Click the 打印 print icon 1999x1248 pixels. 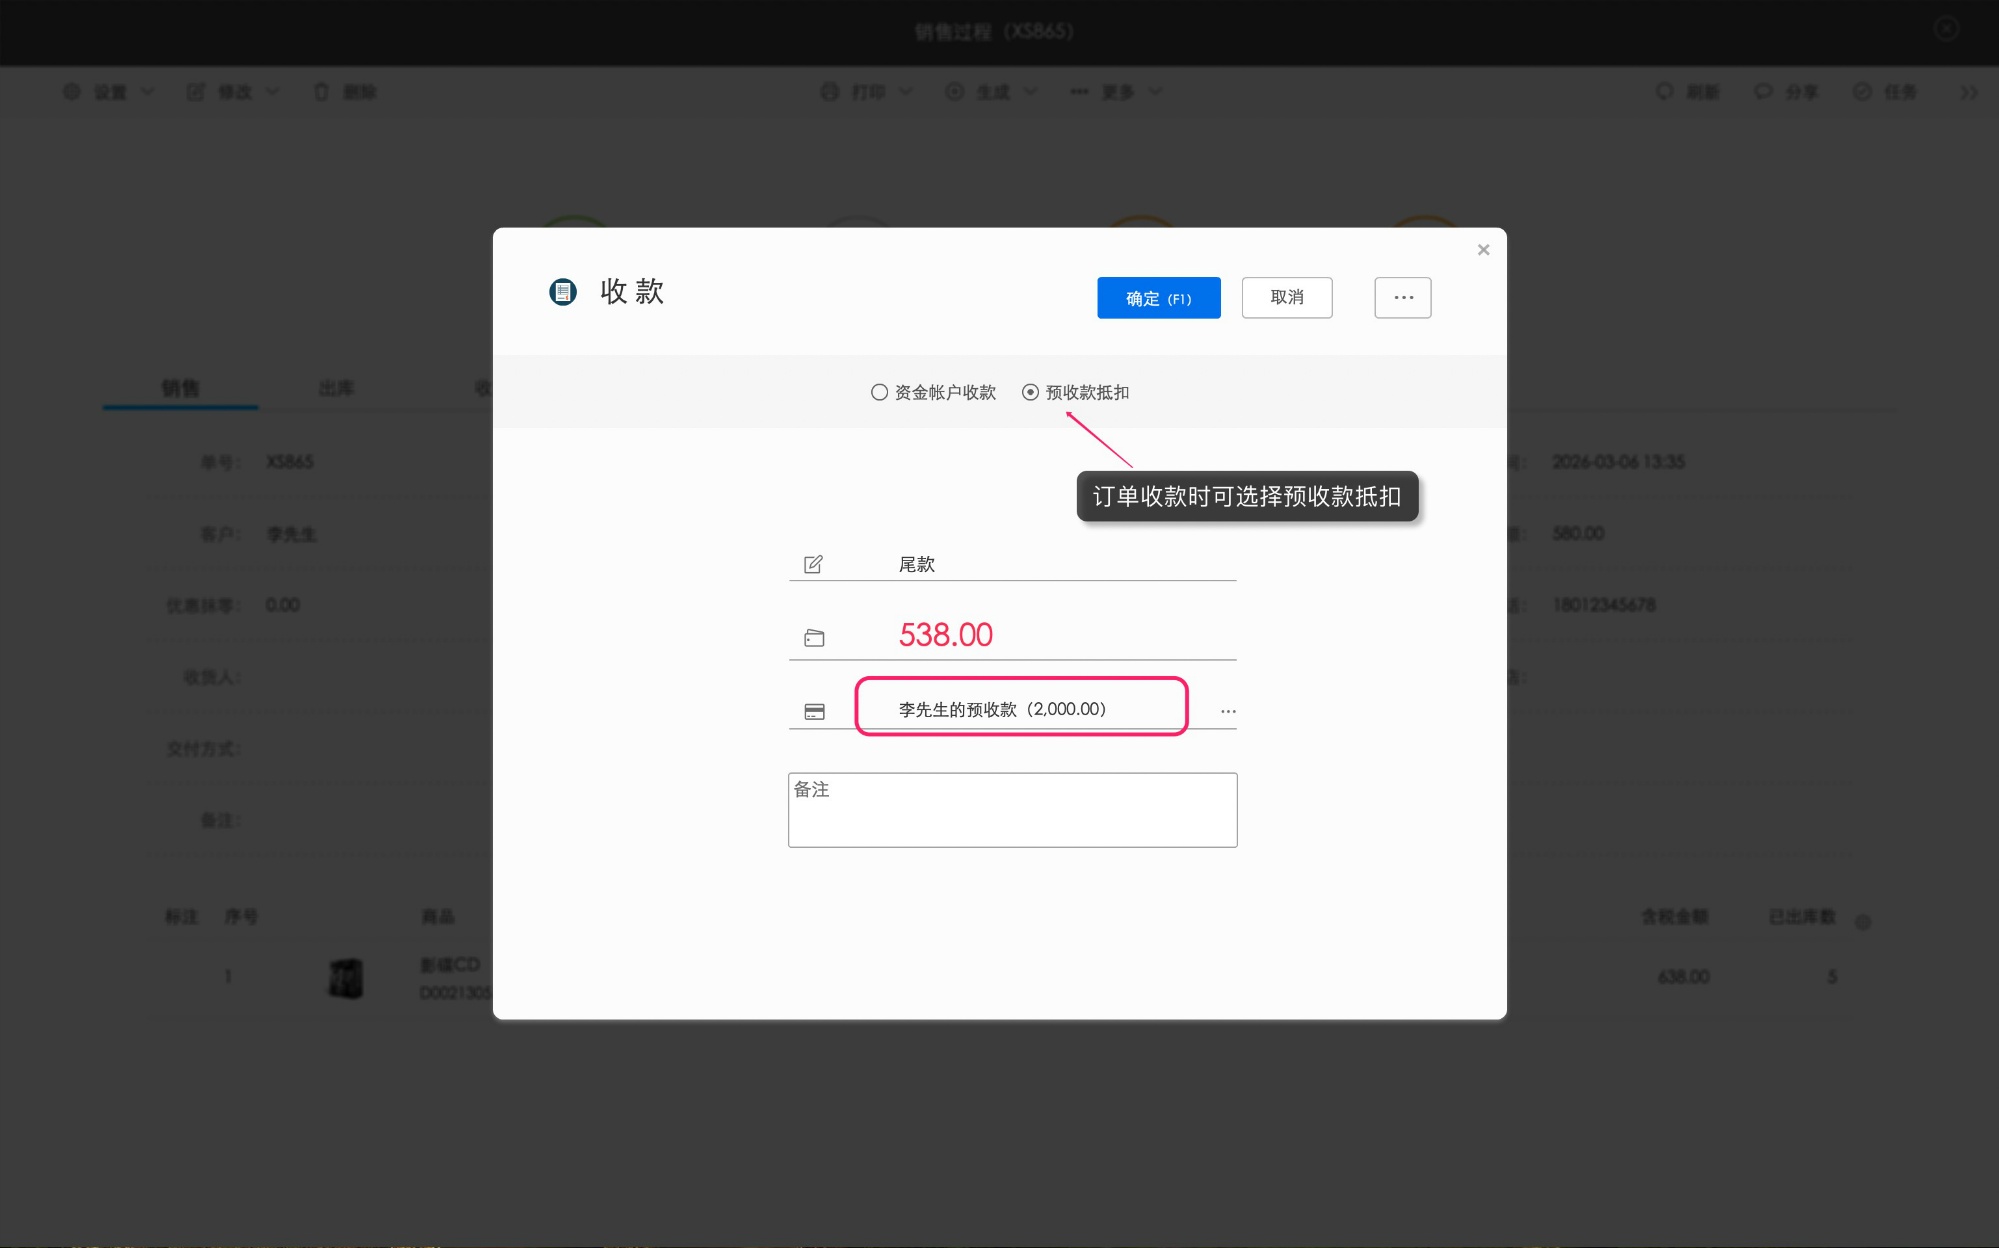(829, 91)
